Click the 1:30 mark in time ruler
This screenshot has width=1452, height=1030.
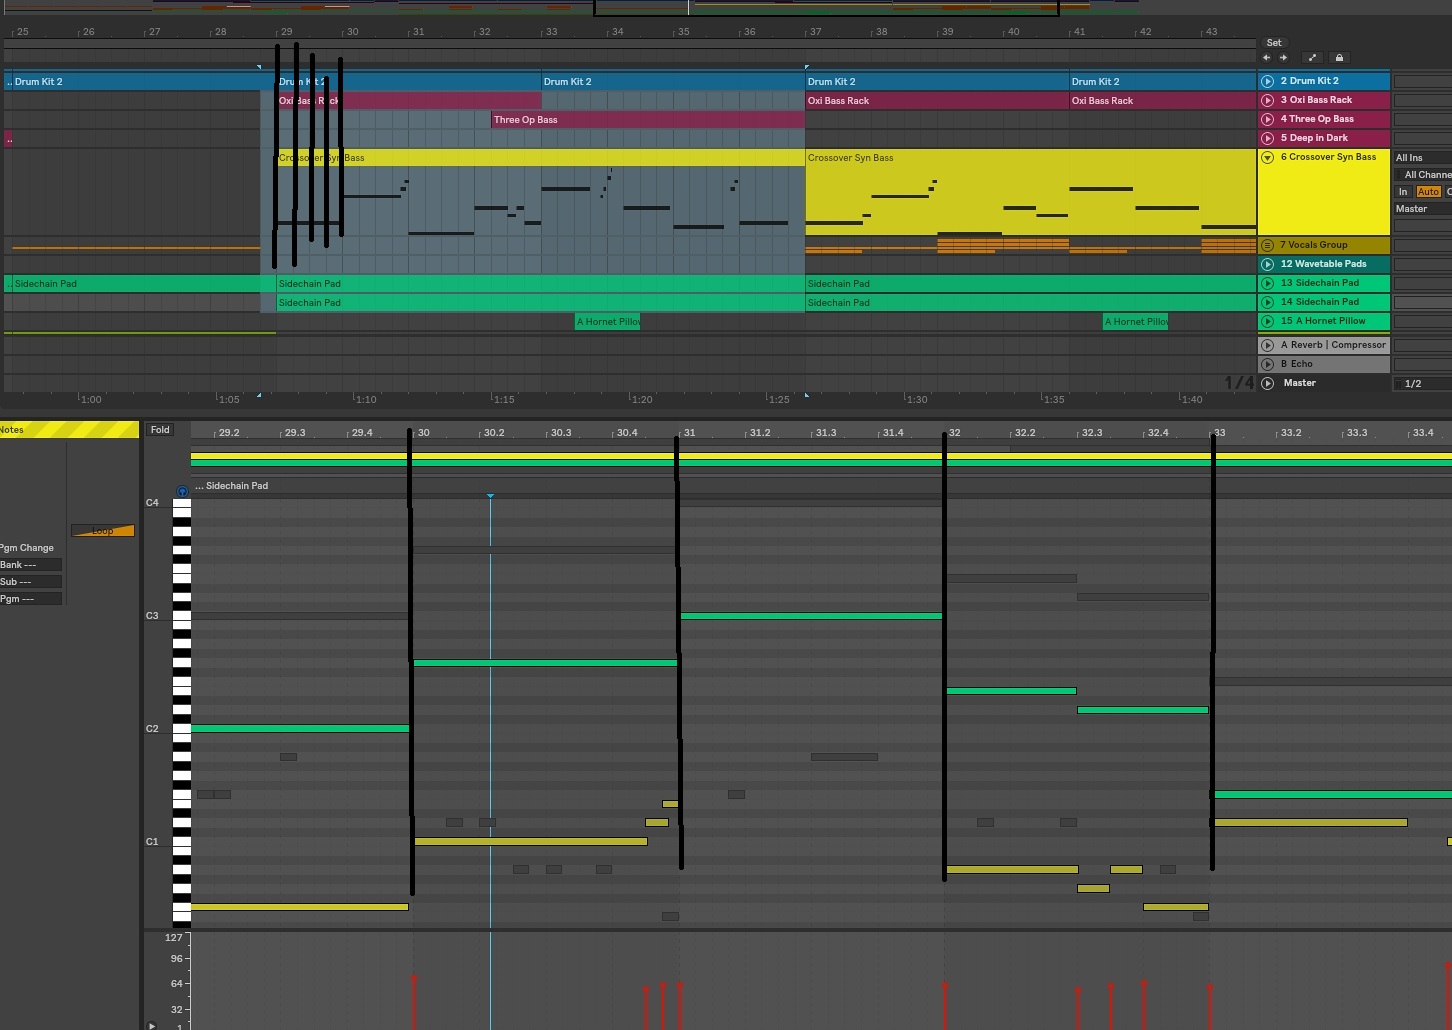pyautogui.click(x=916, y=400)
